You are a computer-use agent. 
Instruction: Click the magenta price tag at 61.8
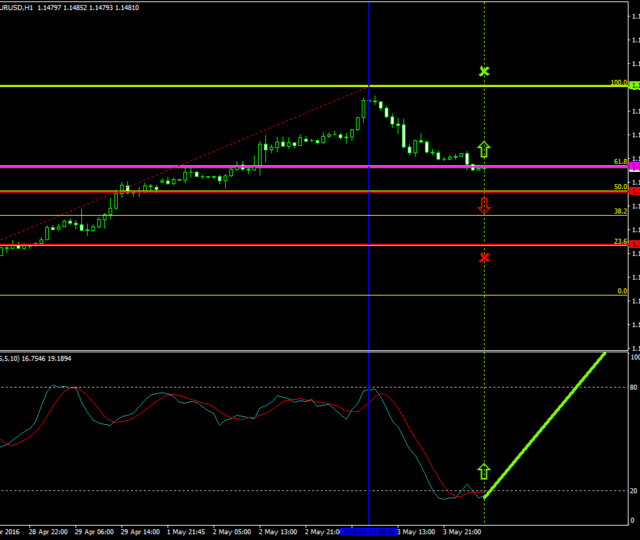click(634, 166)
